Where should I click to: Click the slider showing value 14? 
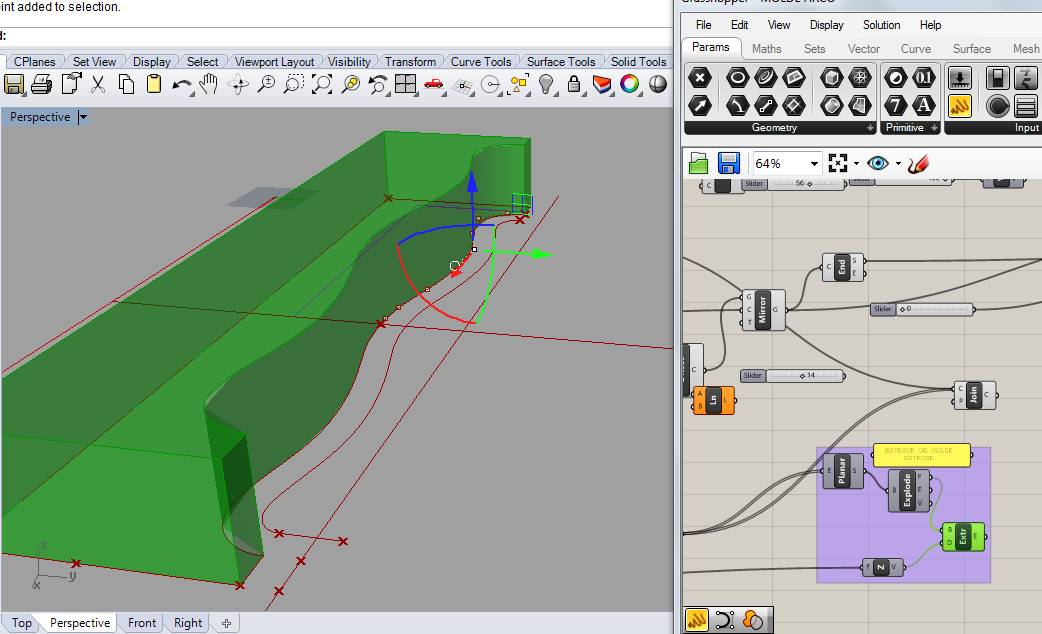[x=792, y=375]
